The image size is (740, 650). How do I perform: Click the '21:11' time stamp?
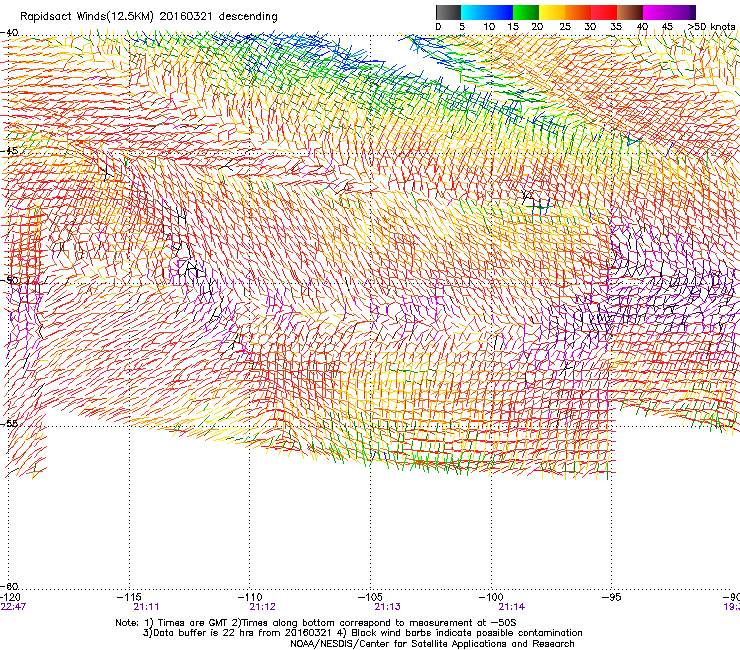pos(146,607)
